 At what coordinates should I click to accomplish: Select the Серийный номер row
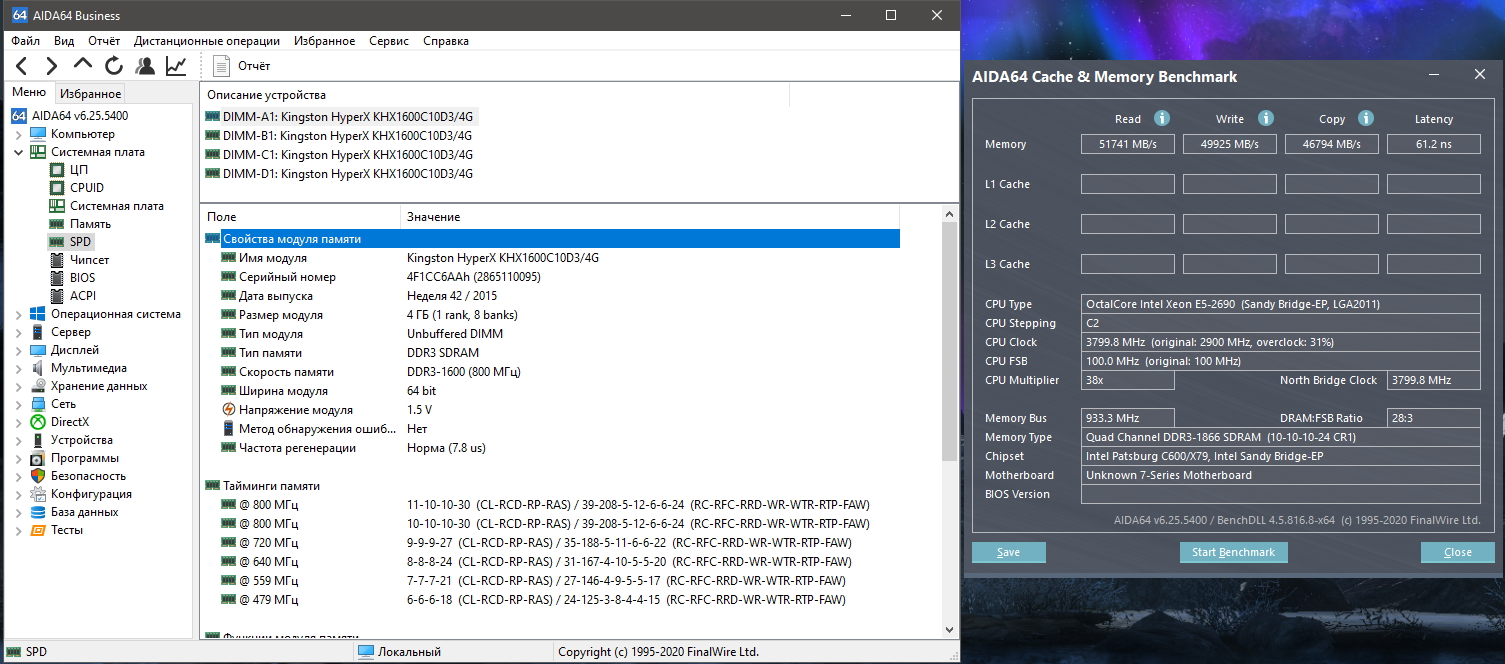(x=551, y=277)
